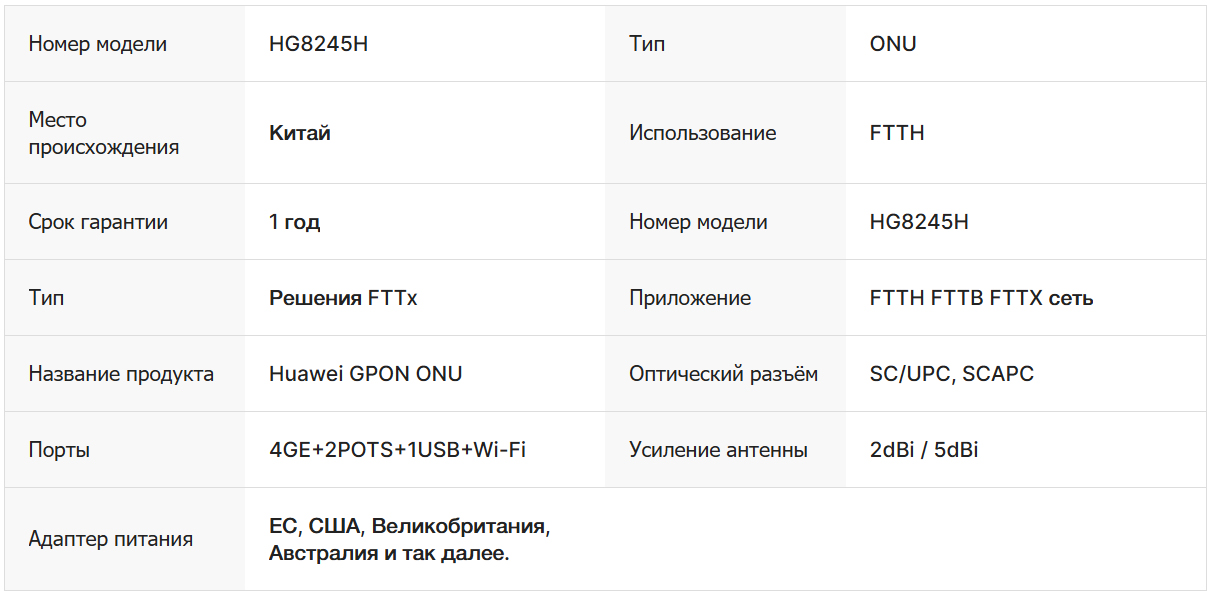Select the bold "Китай" value
The width and height of the screenshot is (1213, 597).
click(300, 133)
